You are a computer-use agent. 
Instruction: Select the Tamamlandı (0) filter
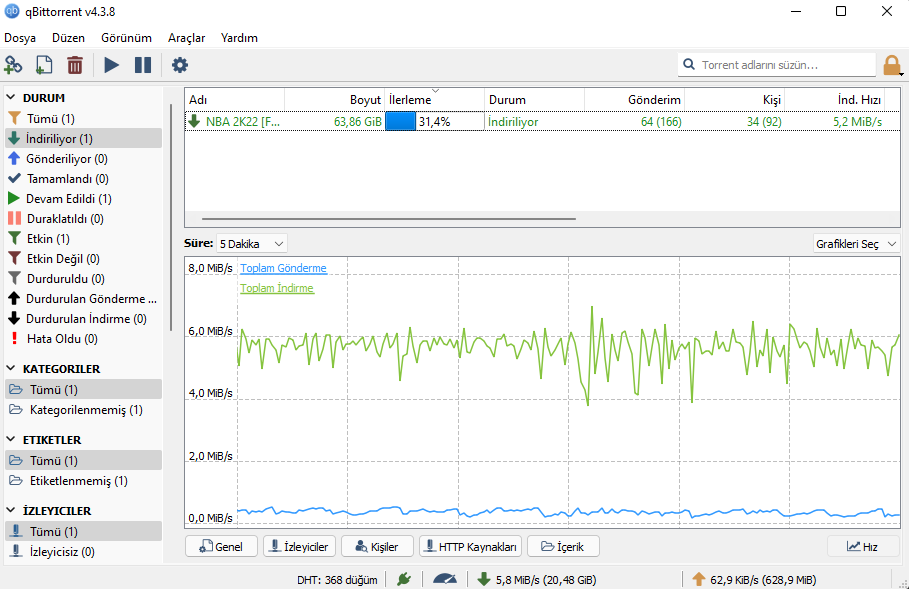point(83,179)
